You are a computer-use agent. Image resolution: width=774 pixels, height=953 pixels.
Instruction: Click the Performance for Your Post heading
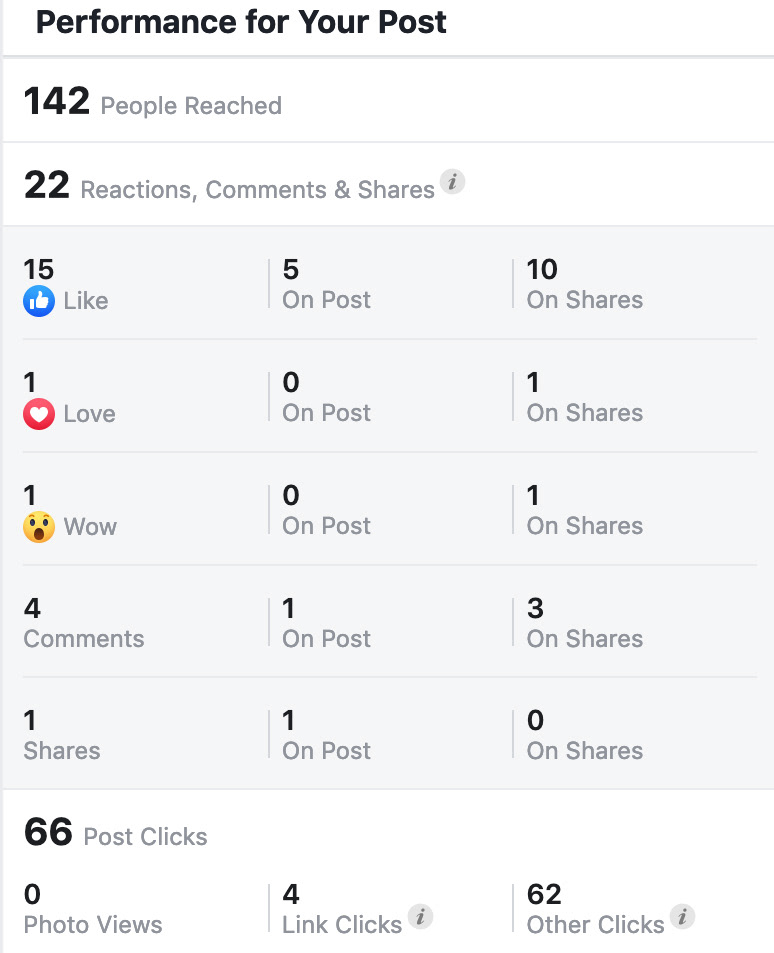[x=241, y=22]
